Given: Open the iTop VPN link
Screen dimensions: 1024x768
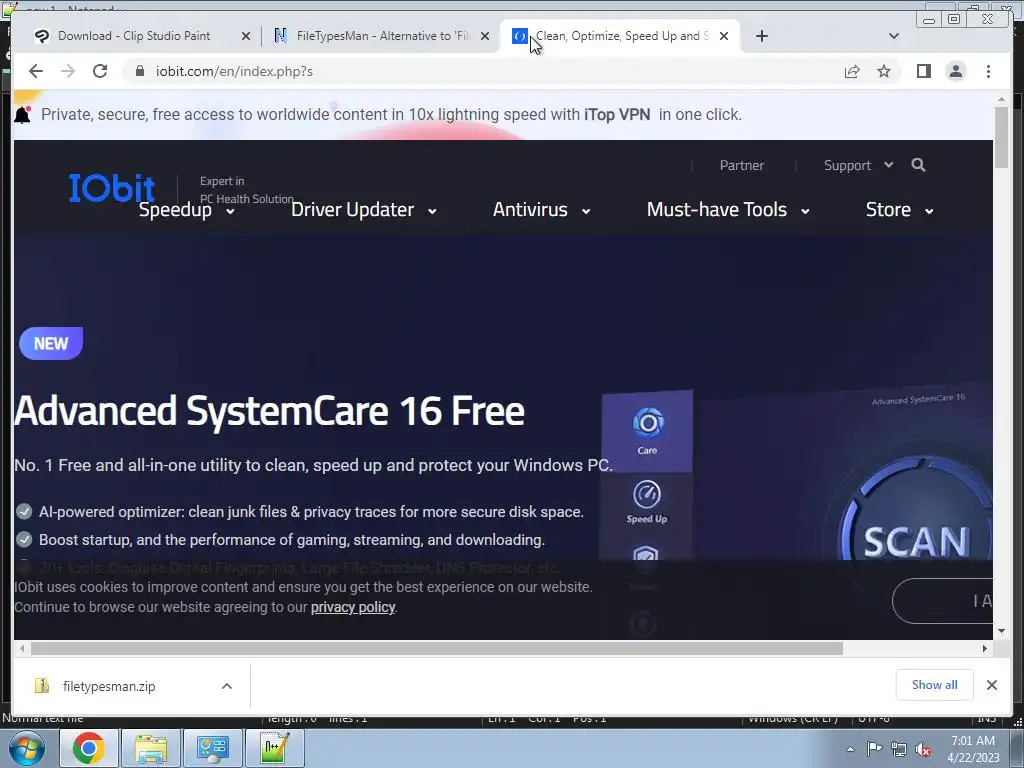Looking at the screenshot, I should click(x=616, y=114).
